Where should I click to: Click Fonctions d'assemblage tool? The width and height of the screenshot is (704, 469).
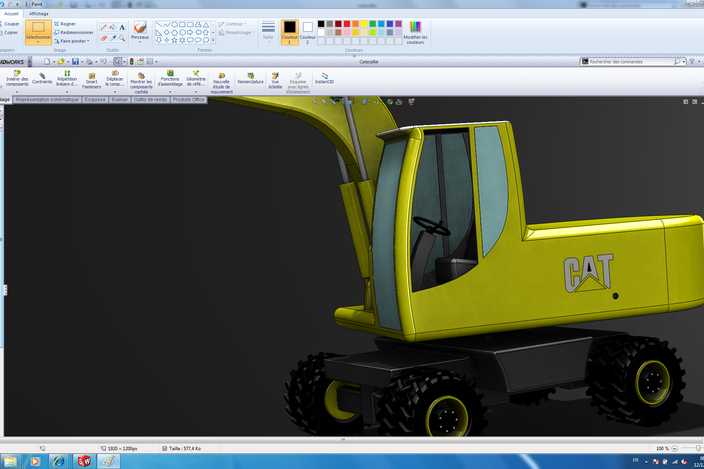[x=171, y=78]
